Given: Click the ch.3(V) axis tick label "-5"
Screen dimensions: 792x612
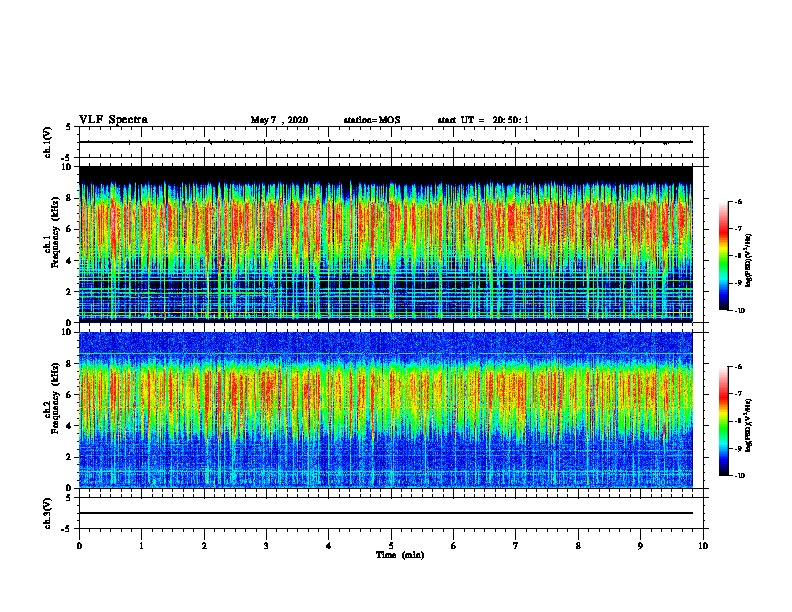Looking at the screenshot, I should pyautogui.click(x=67, y=529).
